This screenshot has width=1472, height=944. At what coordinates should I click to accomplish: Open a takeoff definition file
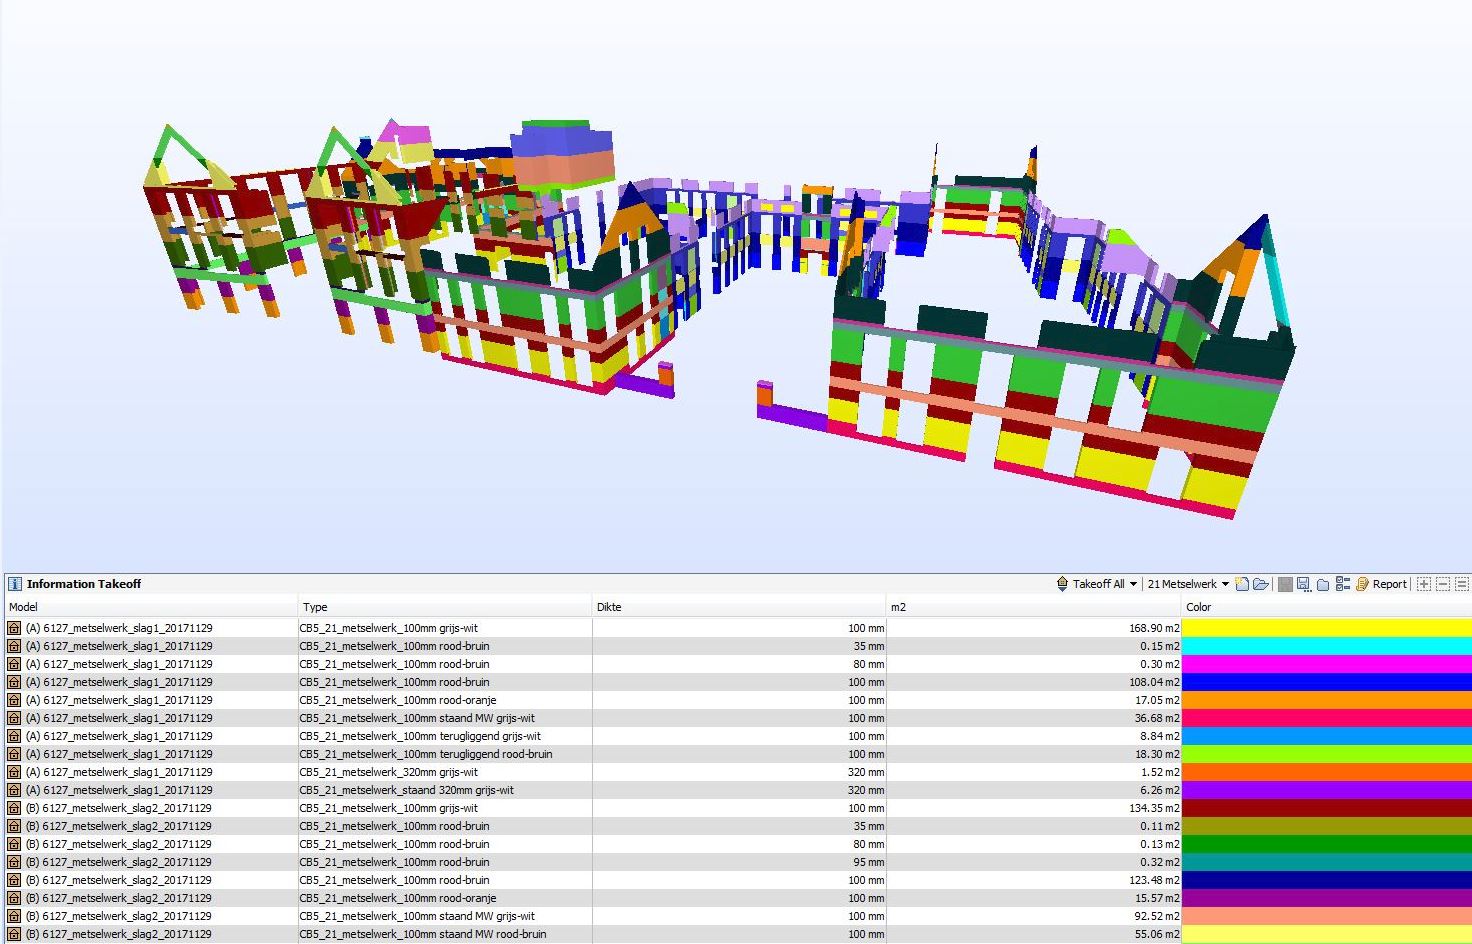[x=1260, y=584]
